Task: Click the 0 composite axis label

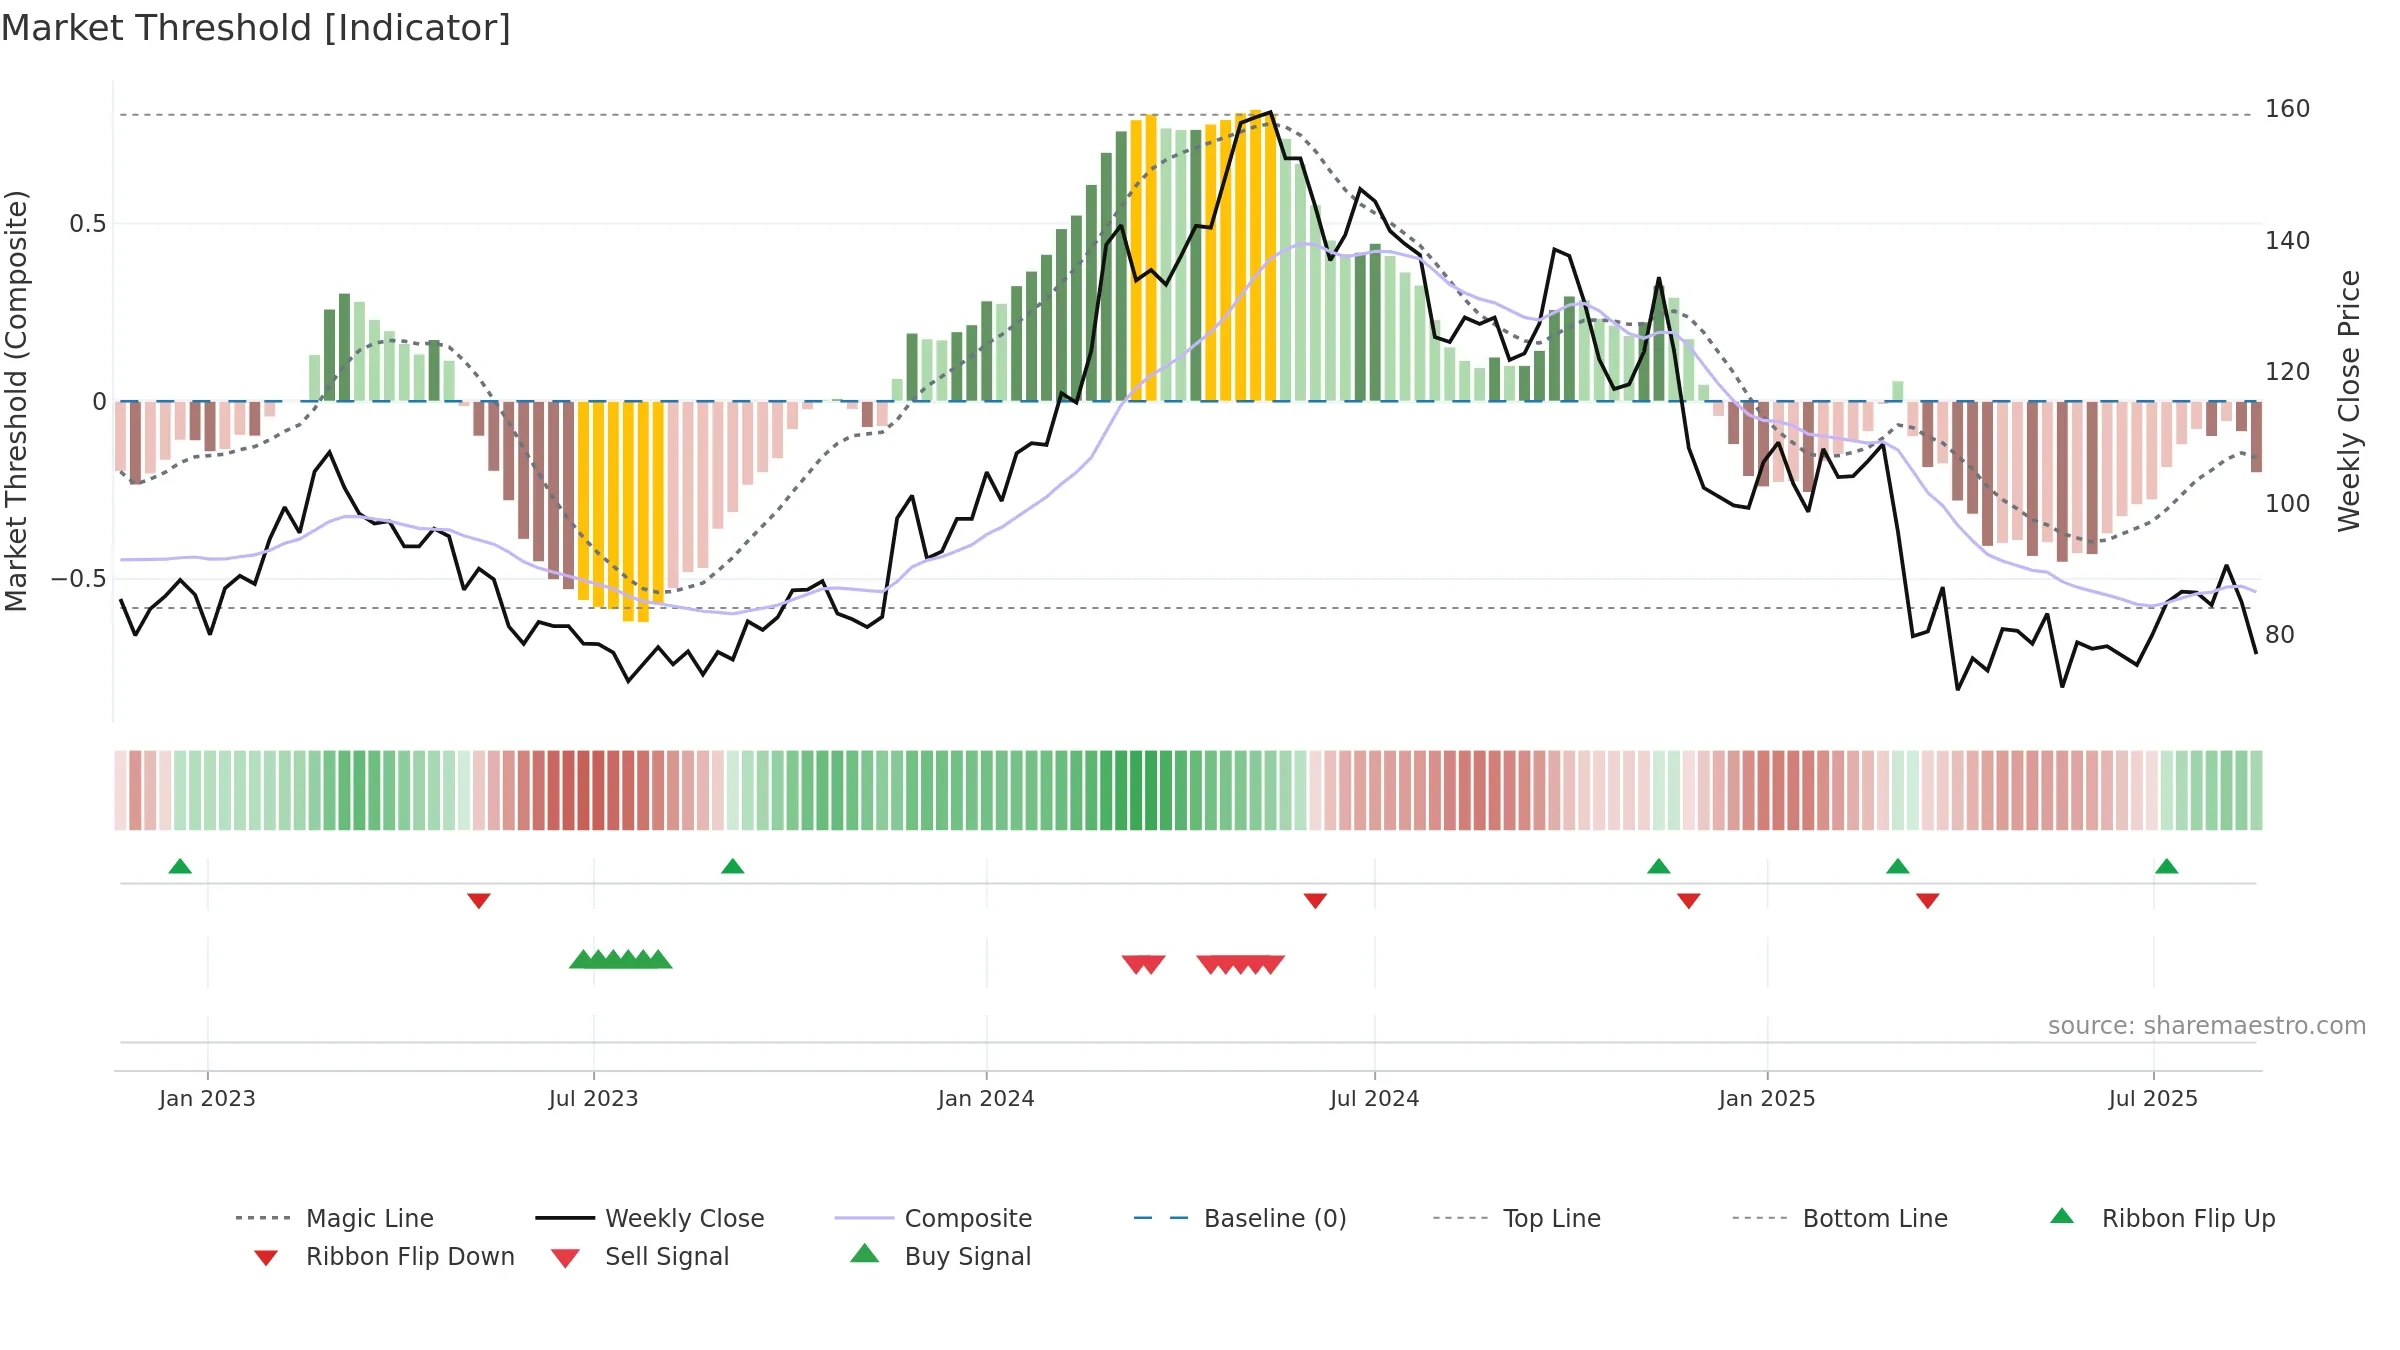Action: (99, 402)
